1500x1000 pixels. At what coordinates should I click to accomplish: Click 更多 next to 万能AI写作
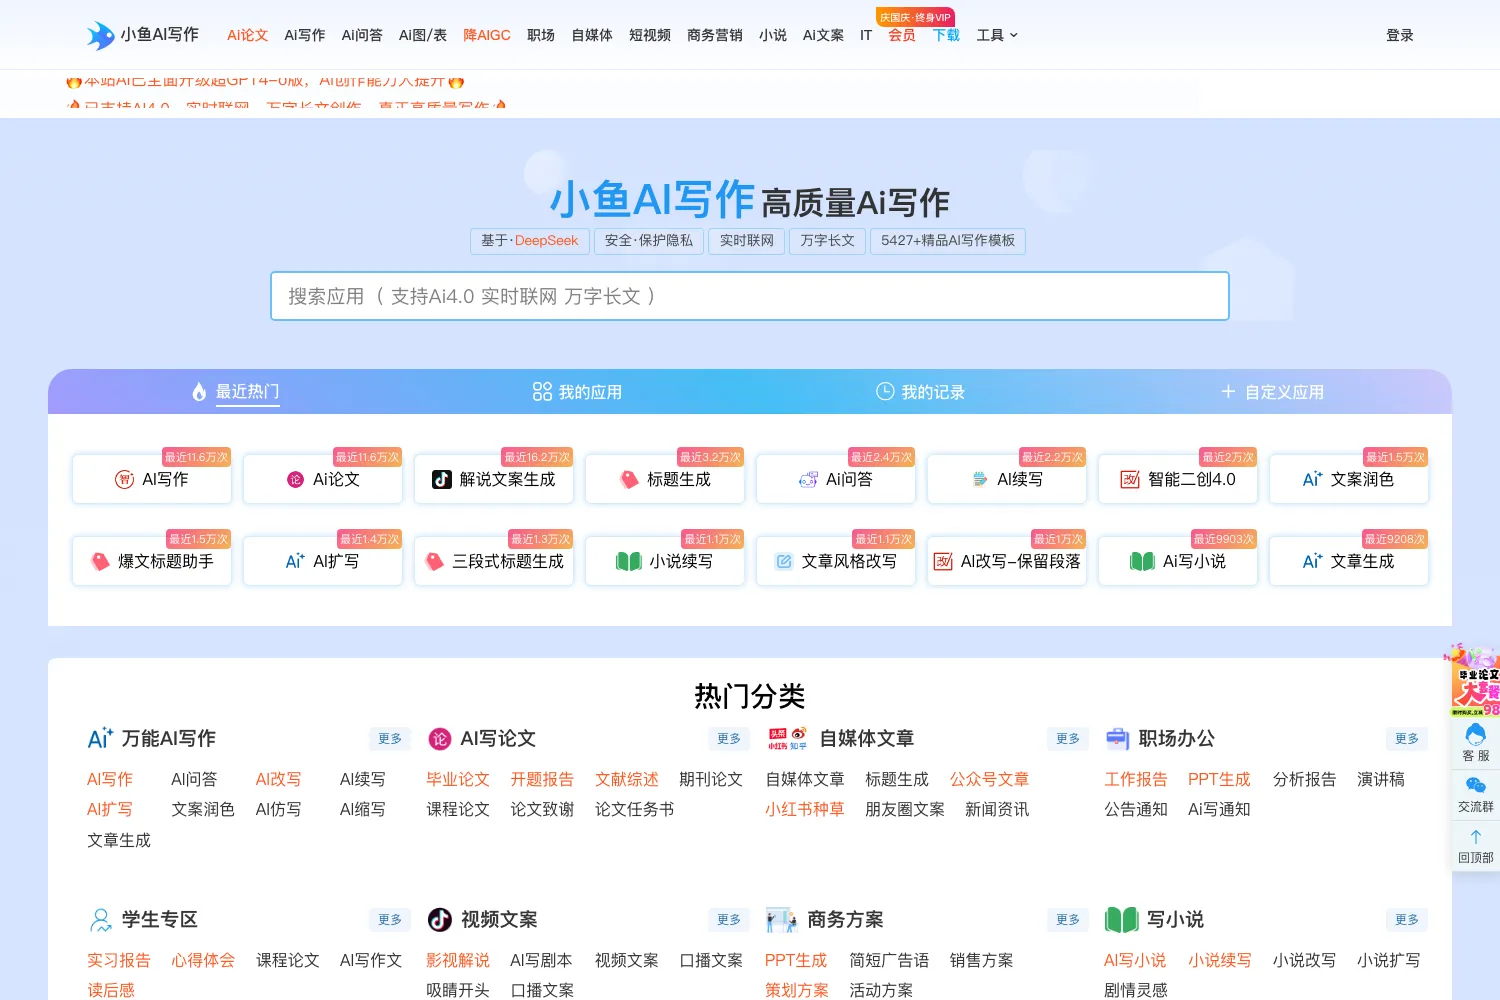coord(390,739)
